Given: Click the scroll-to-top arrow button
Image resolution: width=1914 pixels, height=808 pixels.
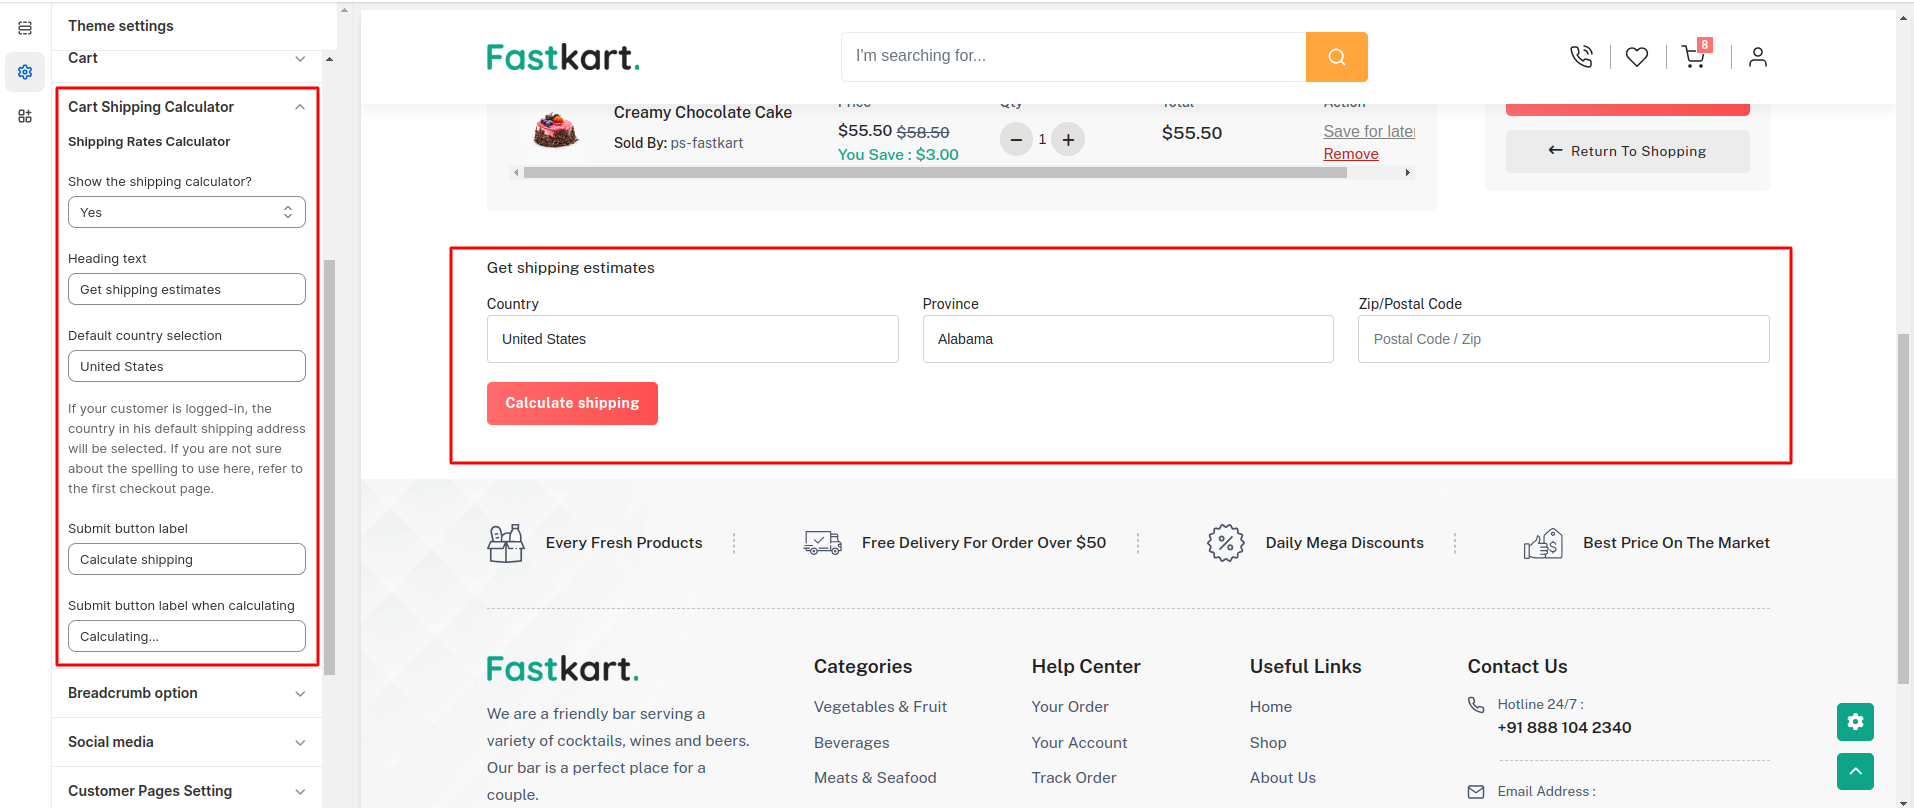Looking at the screenshot, I should pos(1855,771).
